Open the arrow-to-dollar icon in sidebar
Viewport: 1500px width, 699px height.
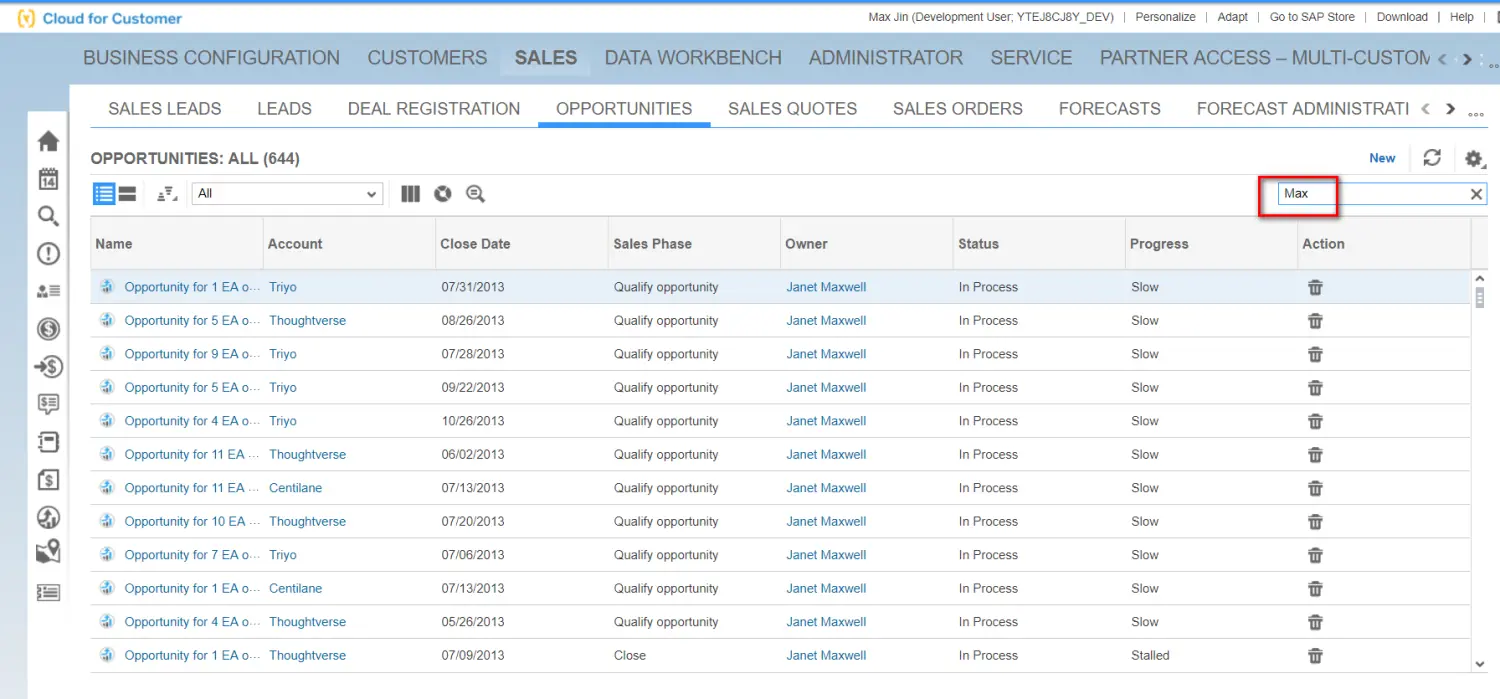click(x=48, y=367)
